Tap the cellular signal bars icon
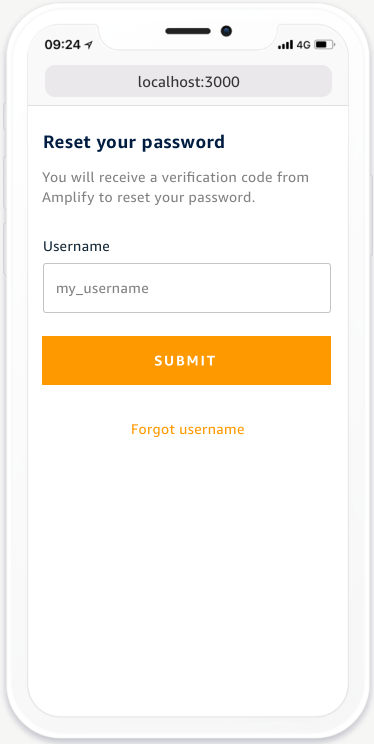This screenshot has height=744, width=374. point(285,45)
